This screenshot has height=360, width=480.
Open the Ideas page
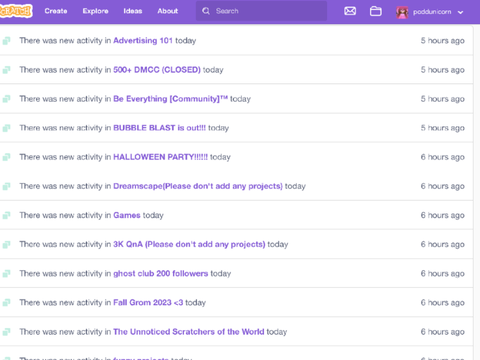coord(133,11)
